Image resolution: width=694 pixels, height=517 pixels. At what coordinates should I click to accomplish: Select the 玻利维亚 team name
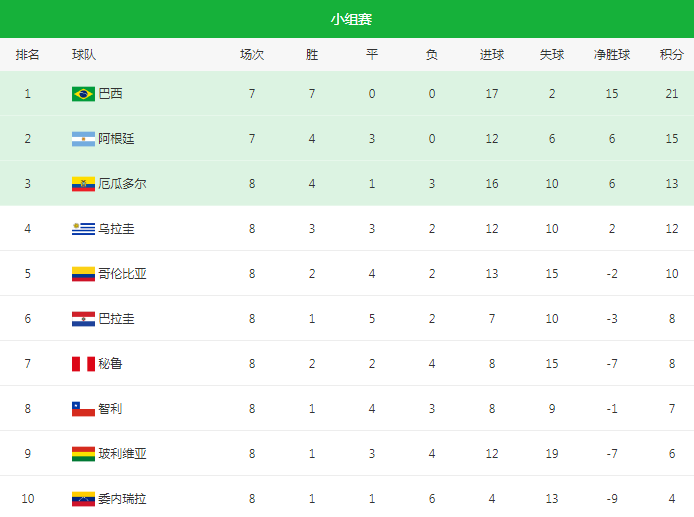pyautogui.click(x=123, y=454)
